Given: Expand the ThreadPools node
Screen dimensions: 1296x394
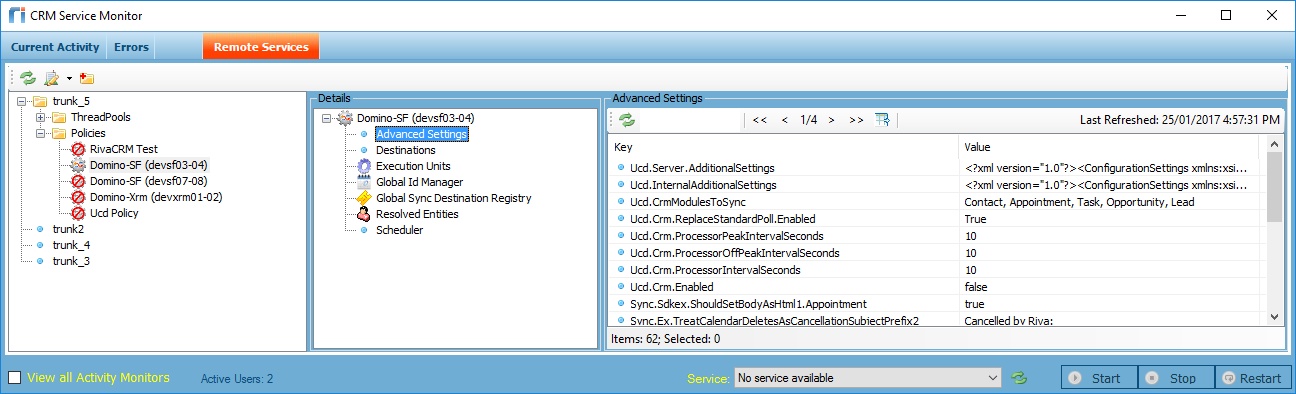Looking at the screenshot, I should tap(40, 118).
